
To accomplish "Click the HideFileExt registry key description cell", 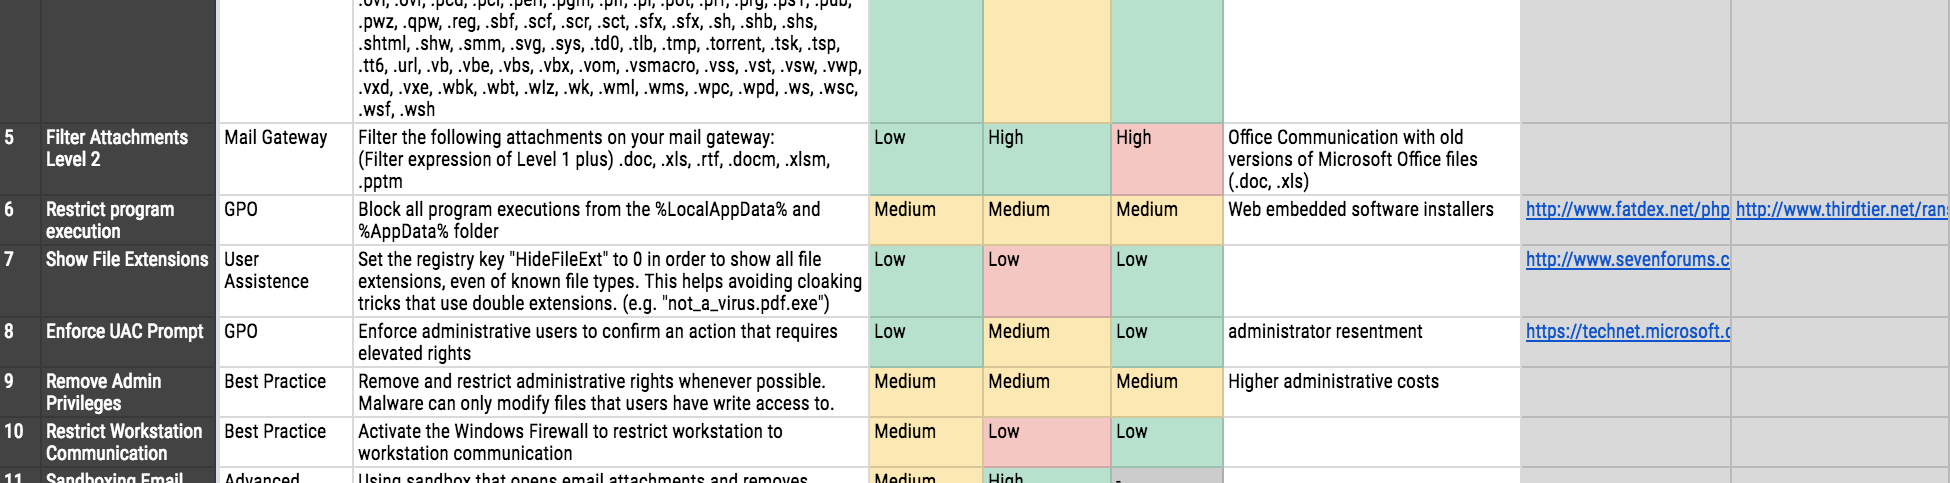I will tap(610, 281).
